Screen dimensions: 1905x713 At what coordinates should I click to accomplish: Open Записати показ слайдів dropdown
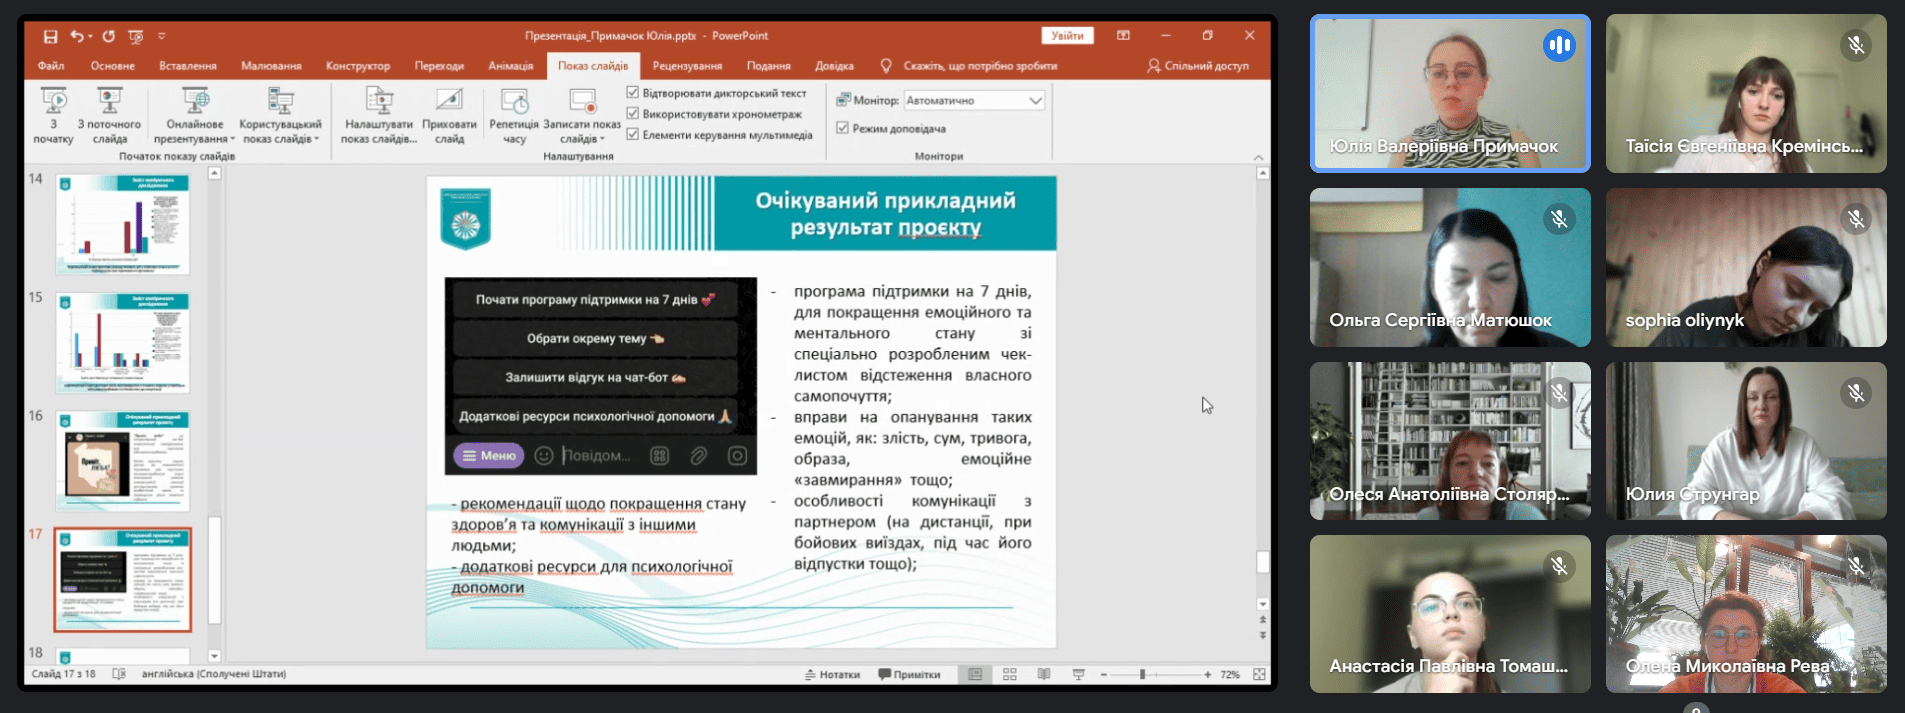point(581,116)
